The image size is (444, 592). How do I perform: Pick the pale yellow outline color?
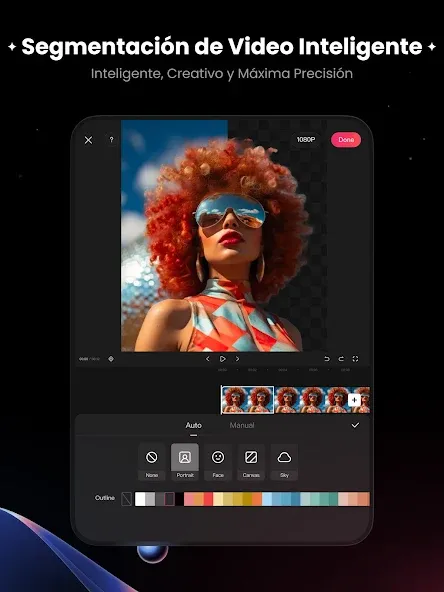tap(218, 499)
